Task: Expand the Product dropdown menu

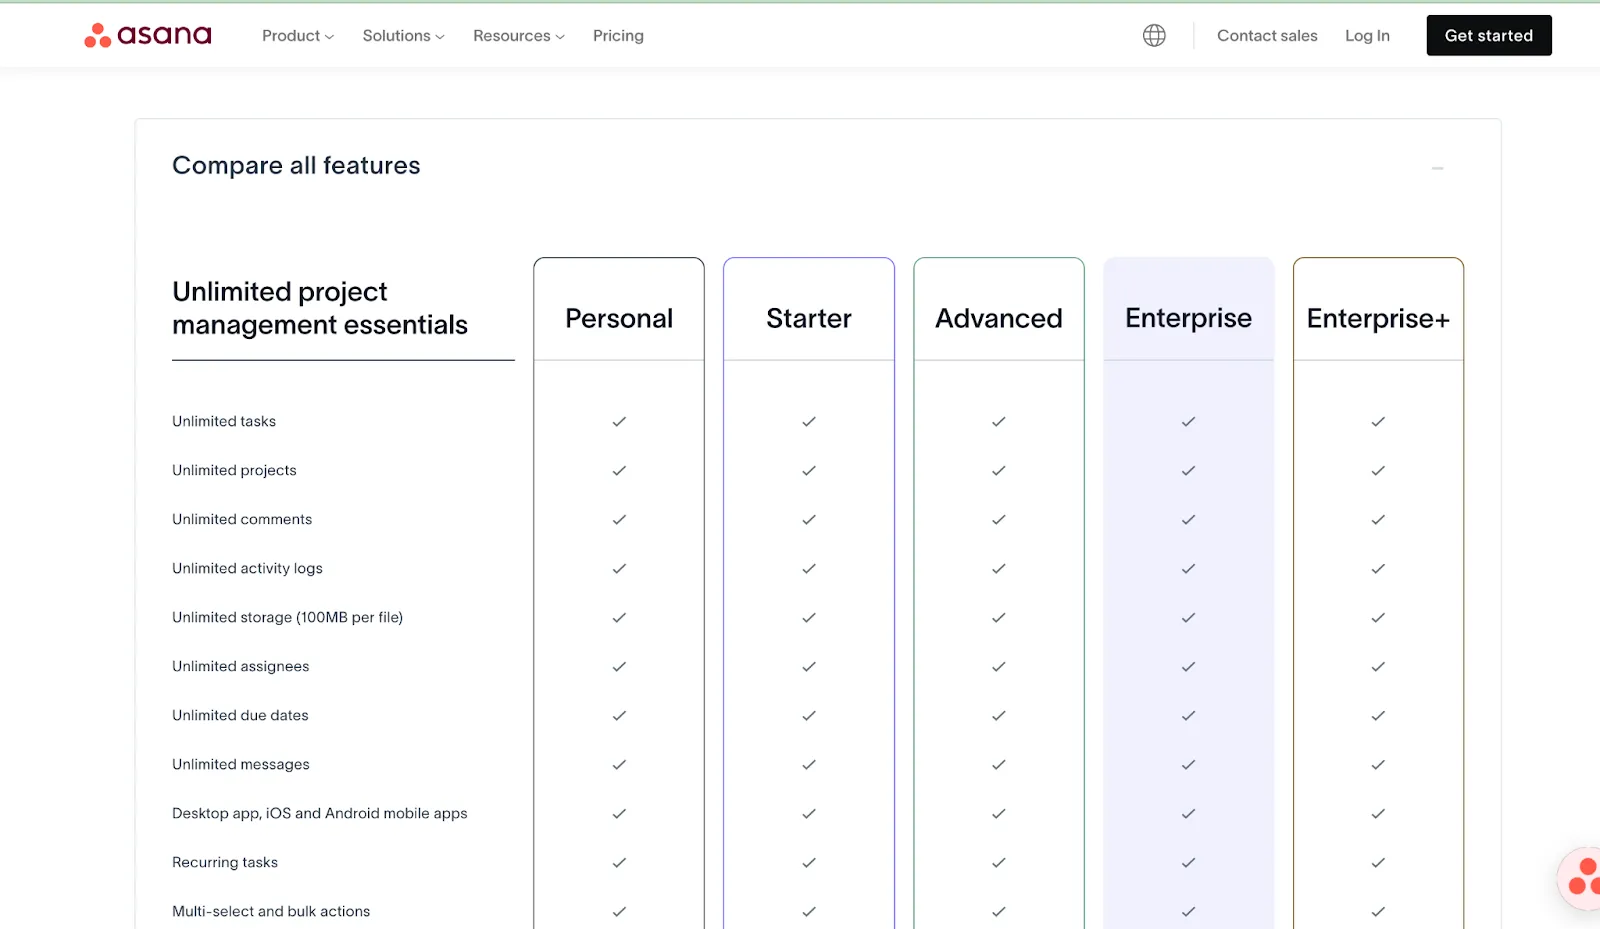Action: 296,35
